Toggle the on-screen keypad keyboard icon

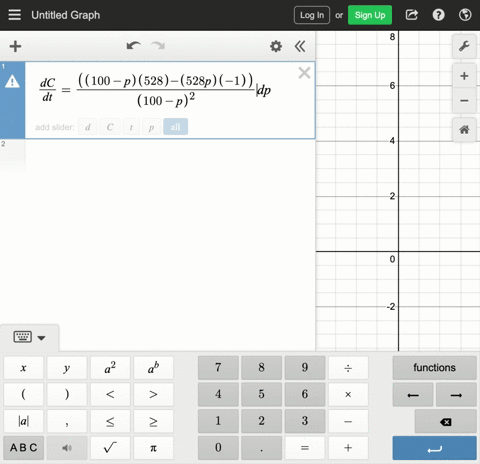23,337
